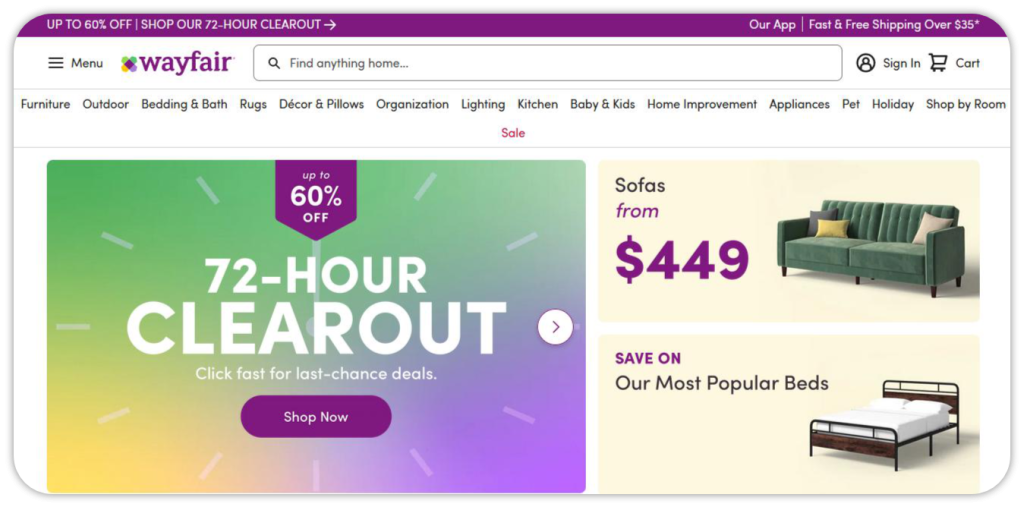This screenshot has width=1024, height=507.
Task: Open the shopping Cart icon
Action: click(938, 63)
